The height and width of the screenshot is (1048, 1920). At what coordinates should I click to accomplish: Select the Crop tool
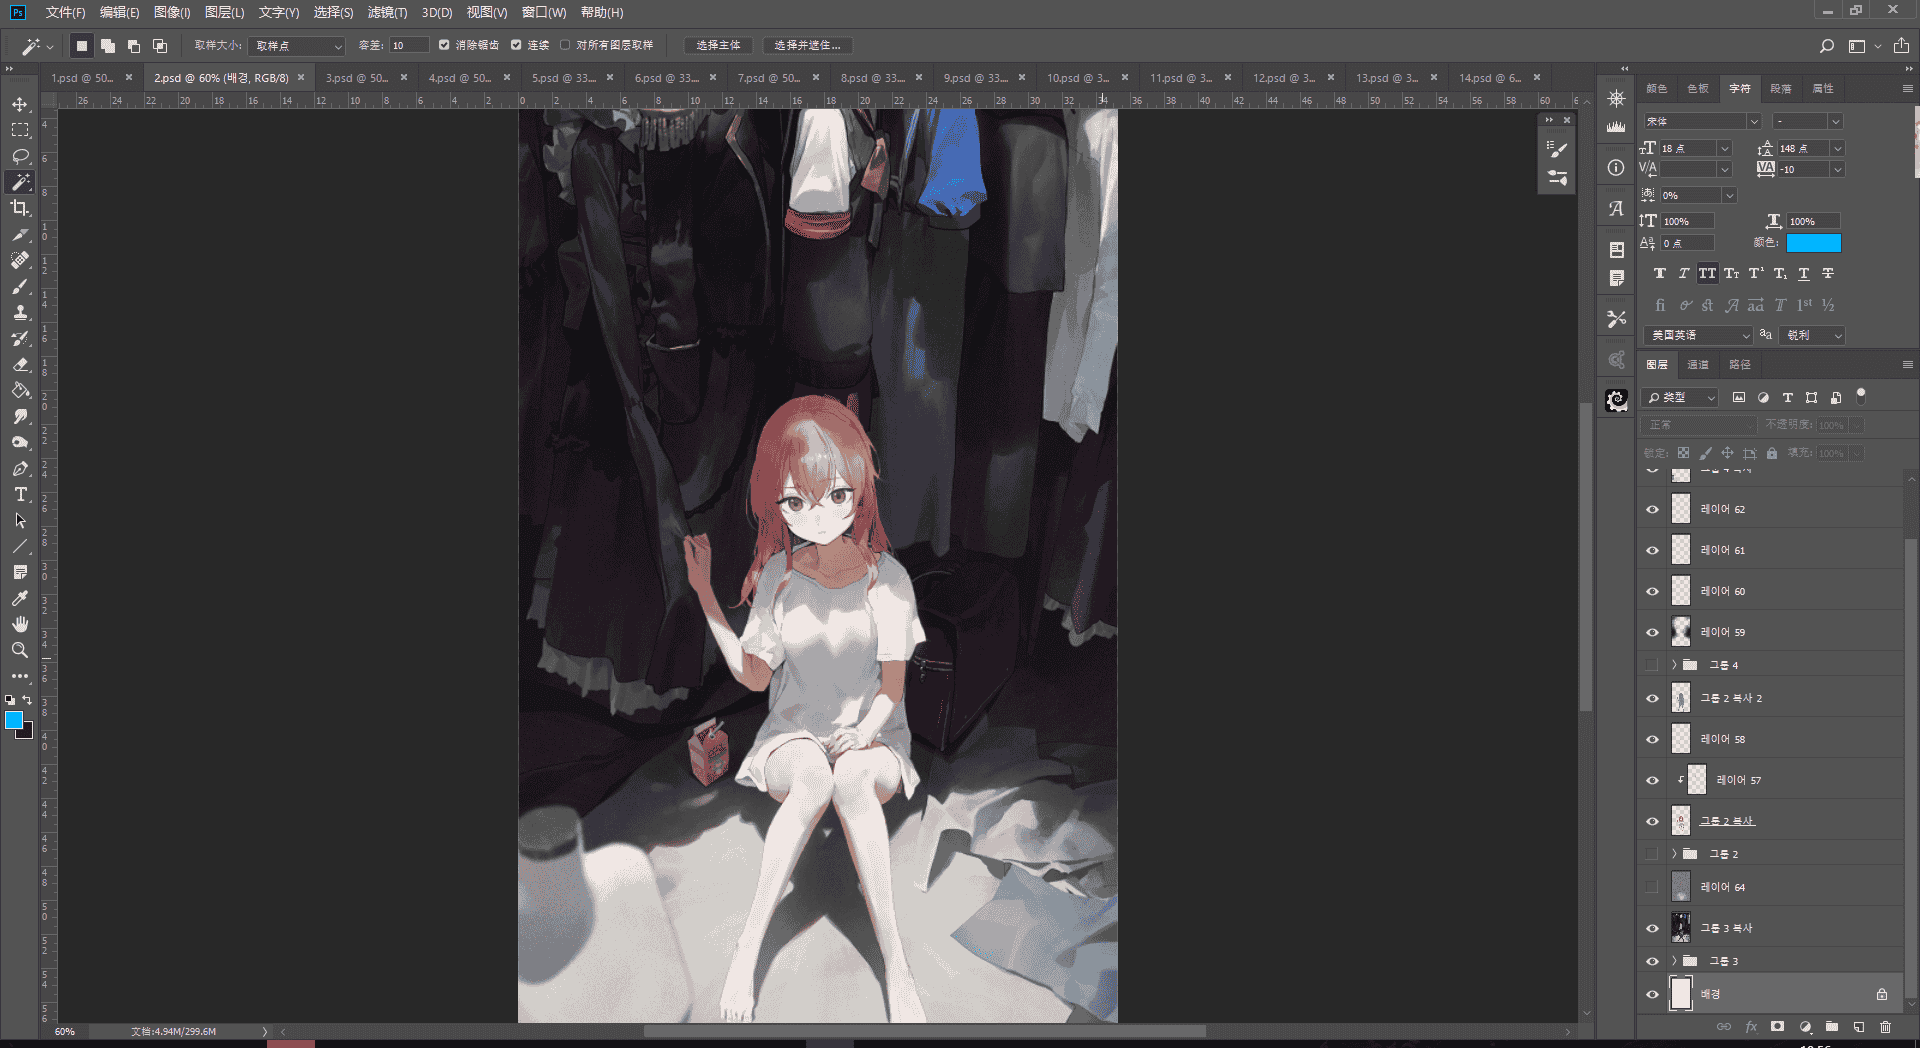20,208
